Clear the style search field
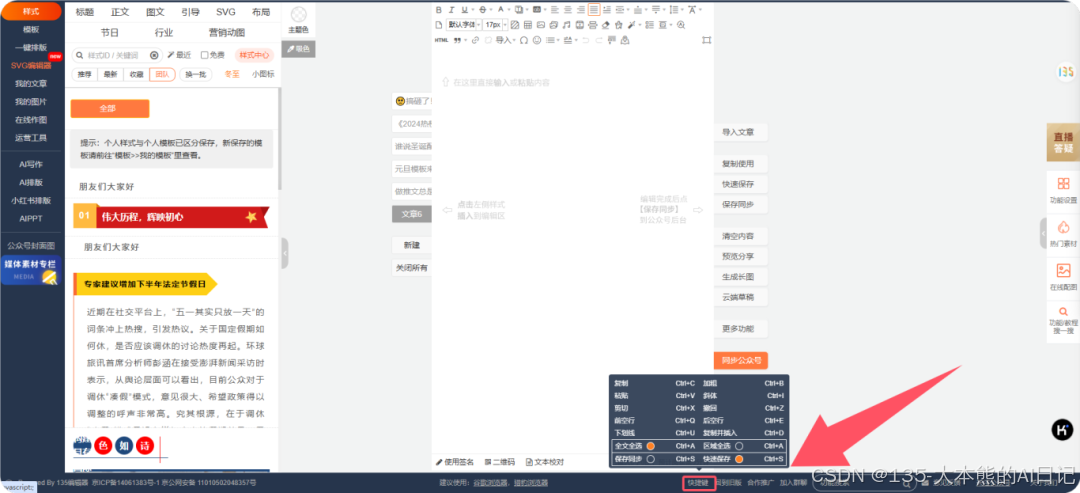The image size is (1080, 493). [x=154, y=55]
